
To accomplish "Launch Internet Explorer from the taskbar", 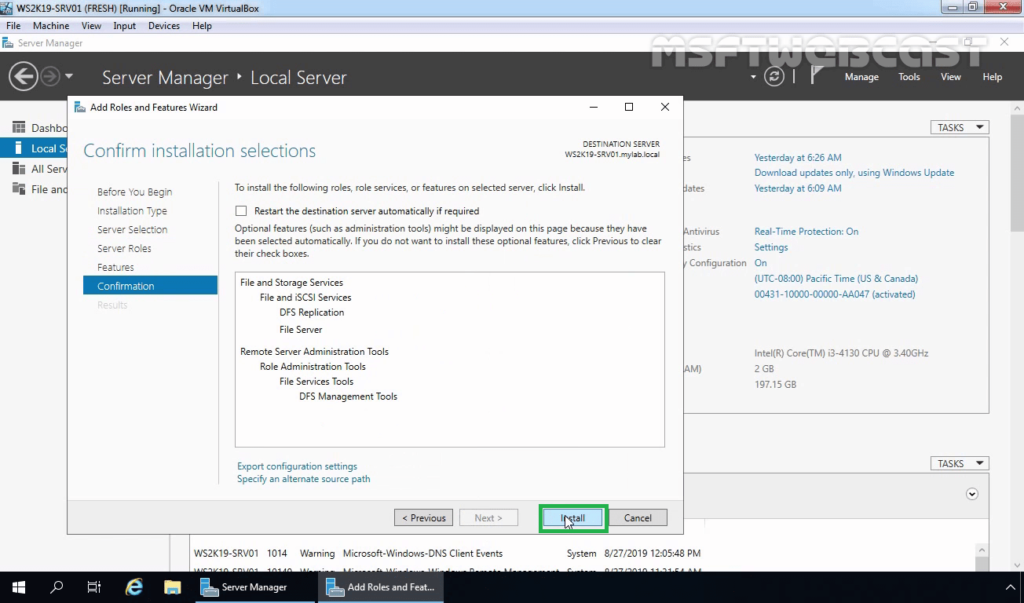I will coord(134,587).
